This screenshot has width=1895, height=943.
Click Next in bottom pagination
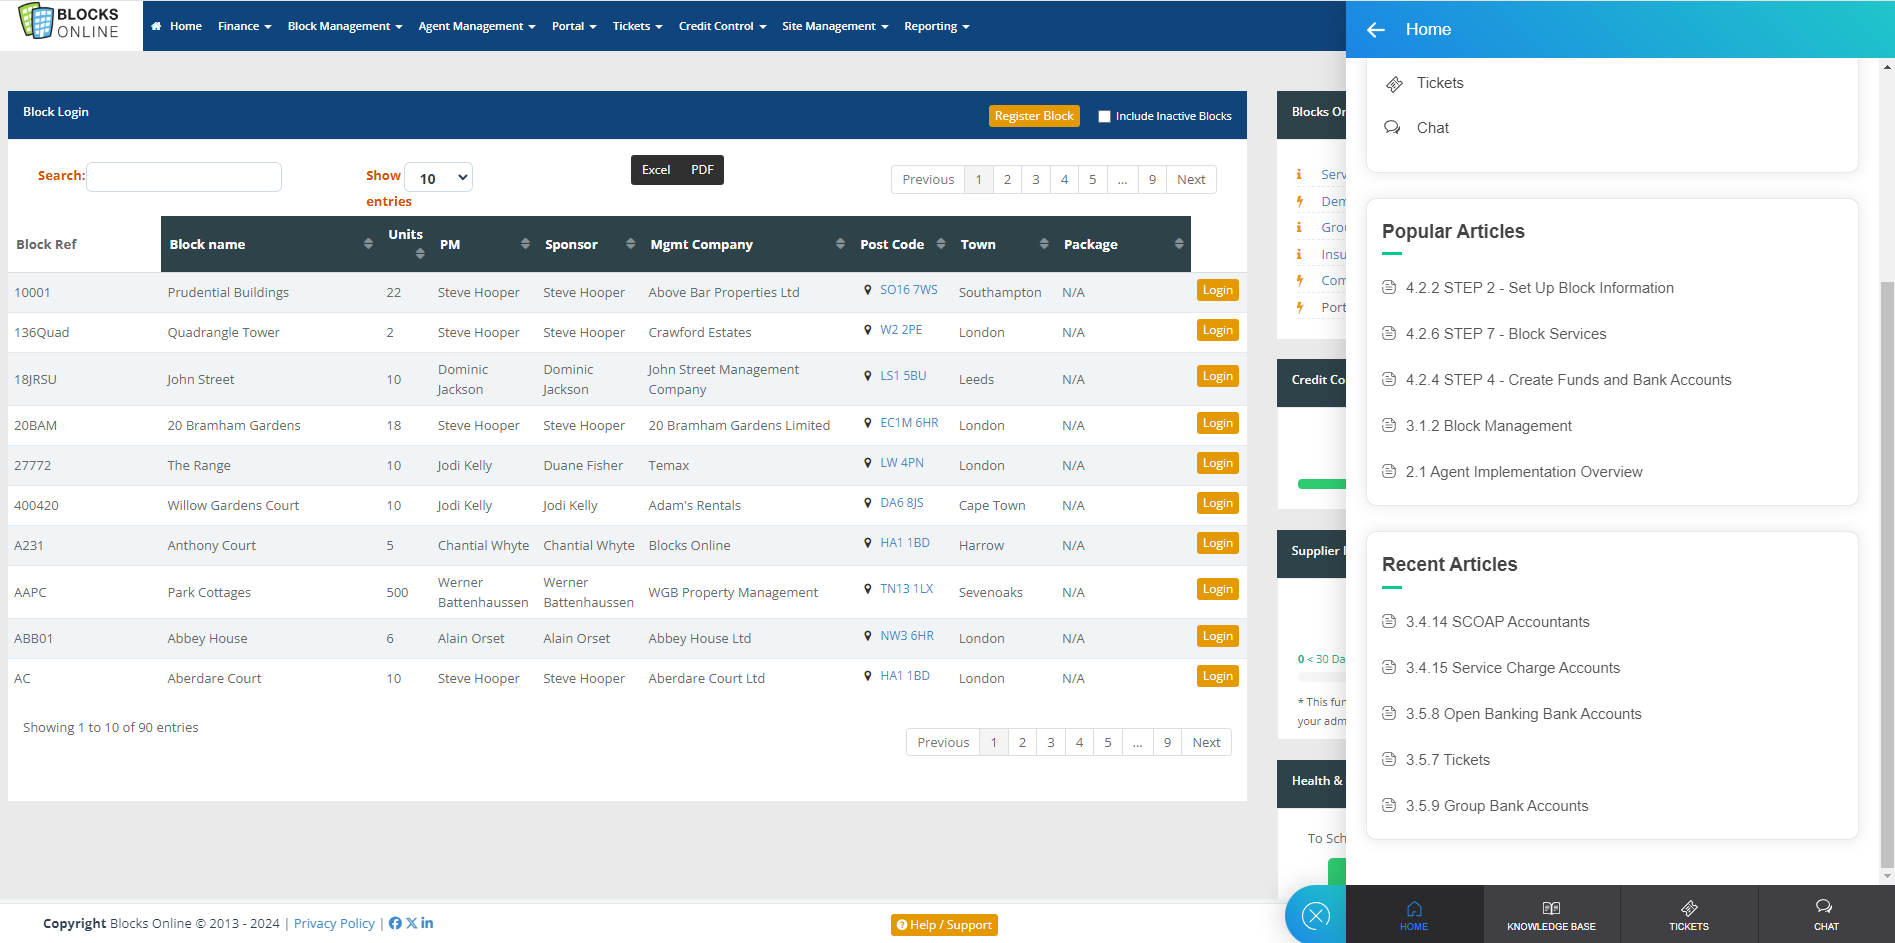pos(1206,743)
